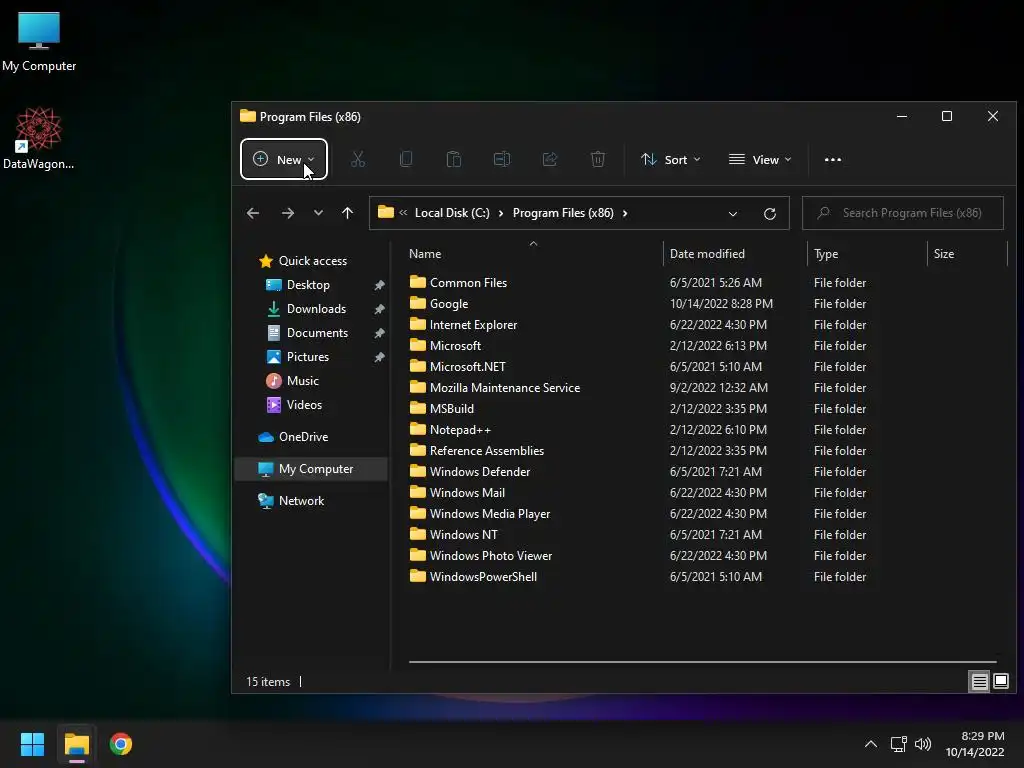Screen dimensions: 1024x768
Task: Select the DataWagon desktop shortcut
Action: point(39,138)
